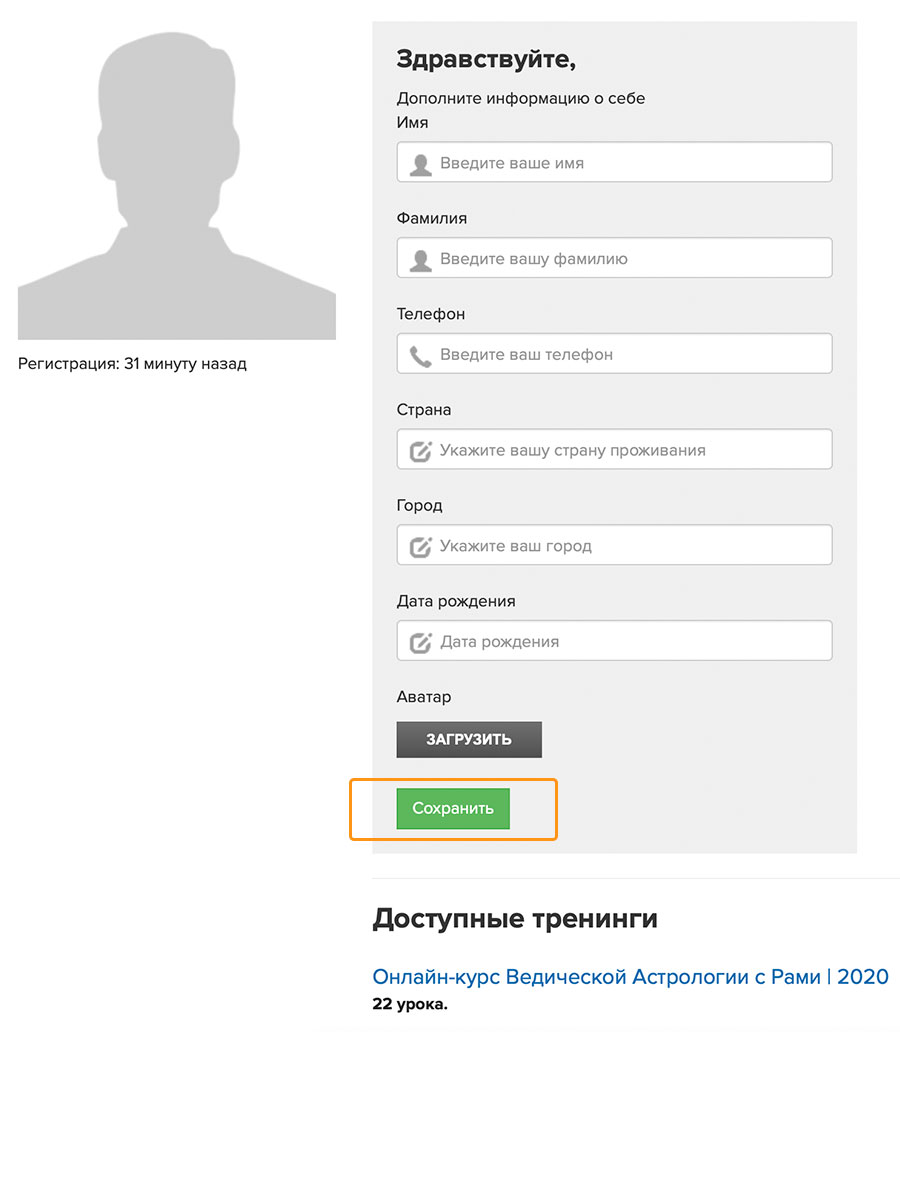Click the edit icon in the country field
Screen dimensions: 900x1200
point(421,451)
